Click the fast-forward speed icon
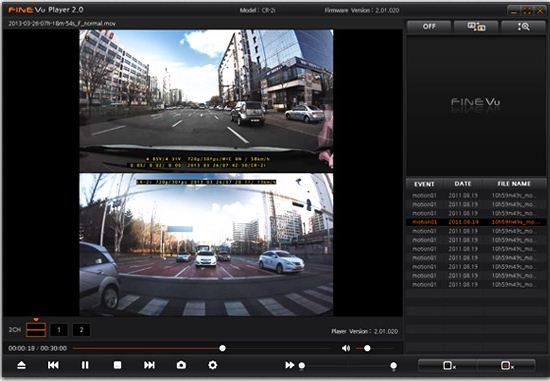The image size is (550, 381). [289, 365]
